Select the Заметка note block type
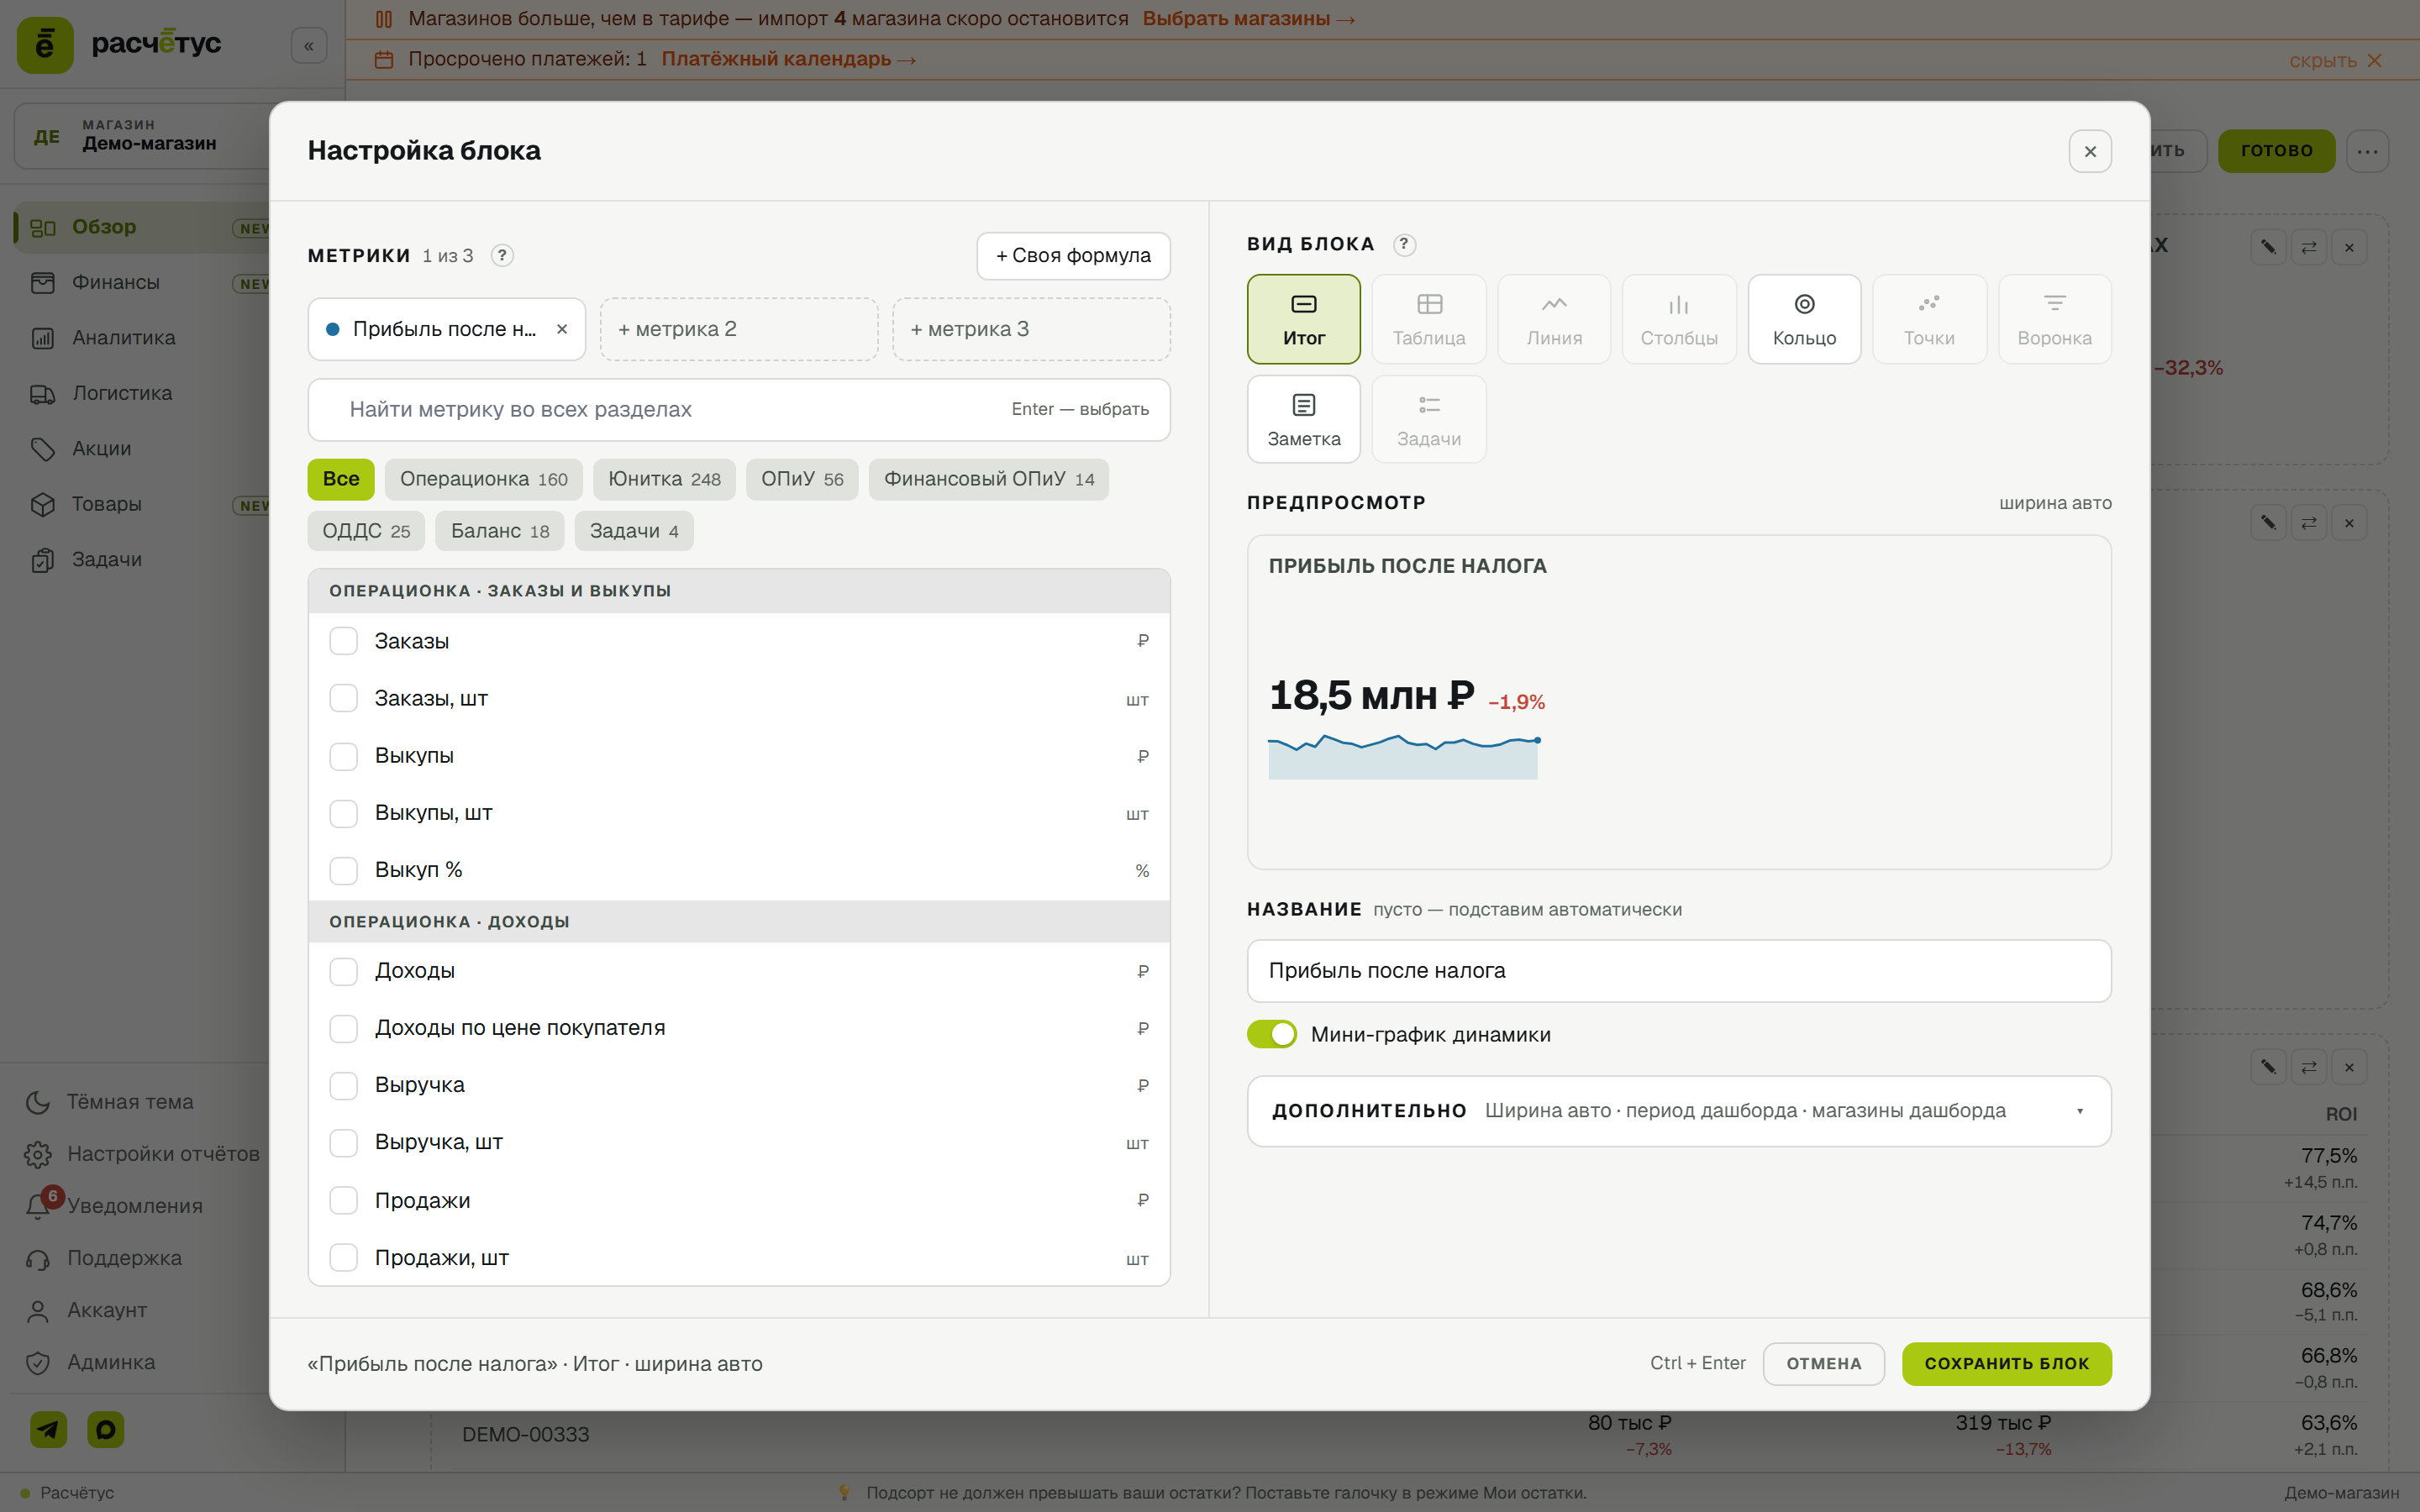2420x1512 pixels. coord(1303,419)
